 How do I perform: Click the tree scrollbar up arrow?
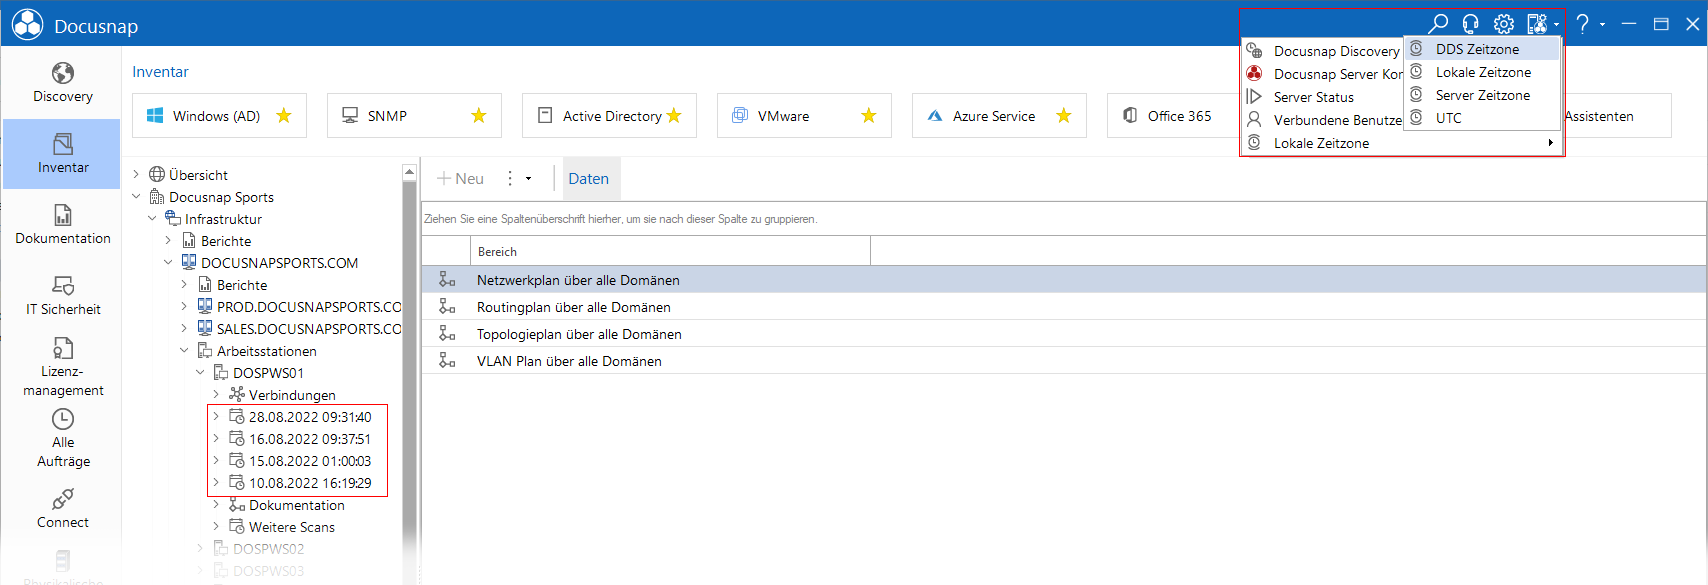(409, 173)
